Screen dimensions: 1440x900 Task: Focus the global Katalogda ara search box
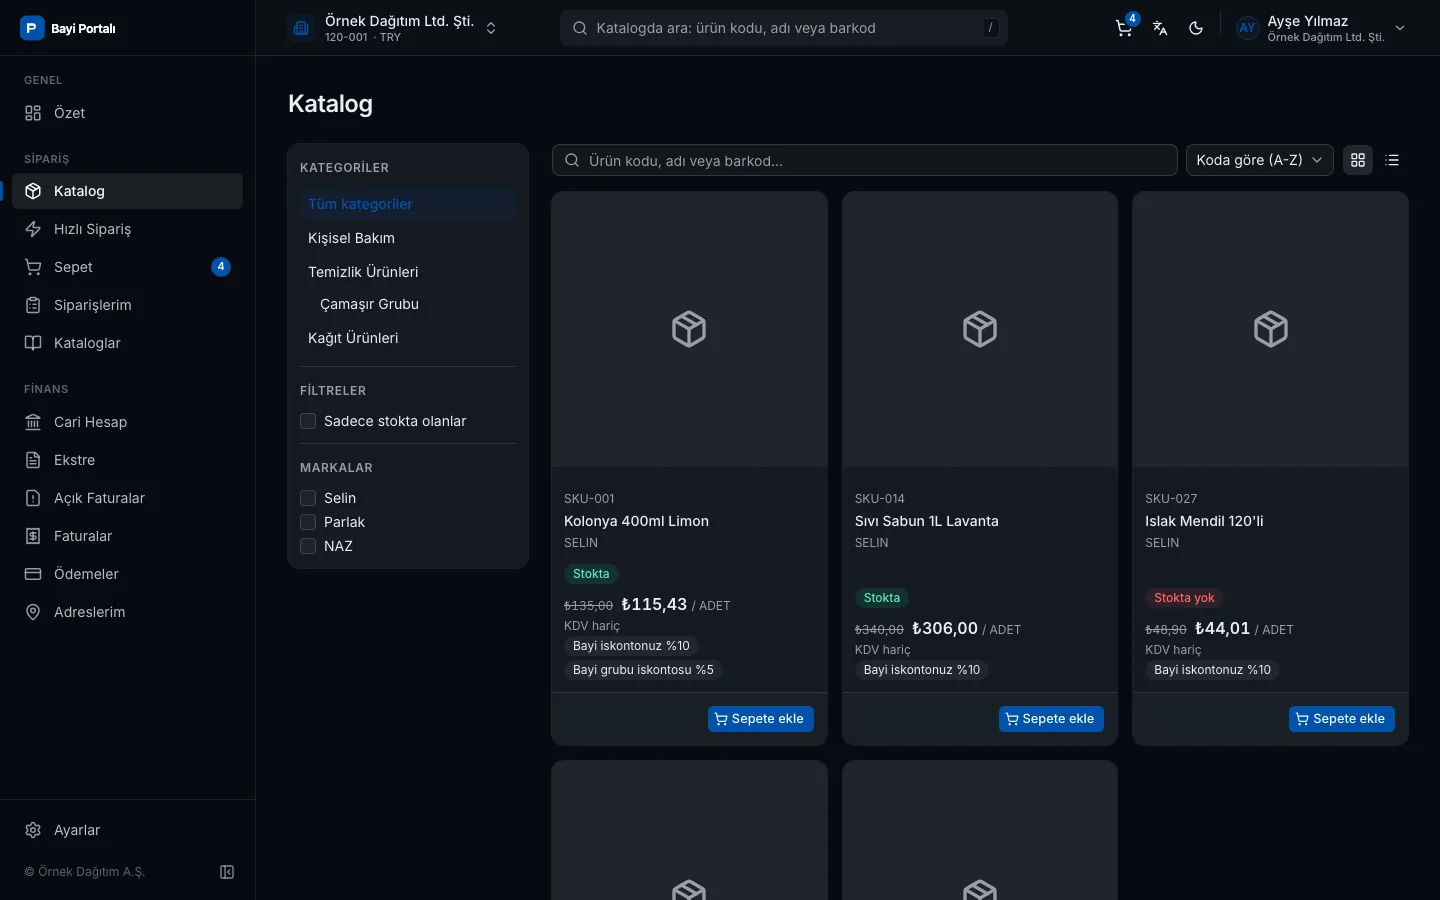784,28
